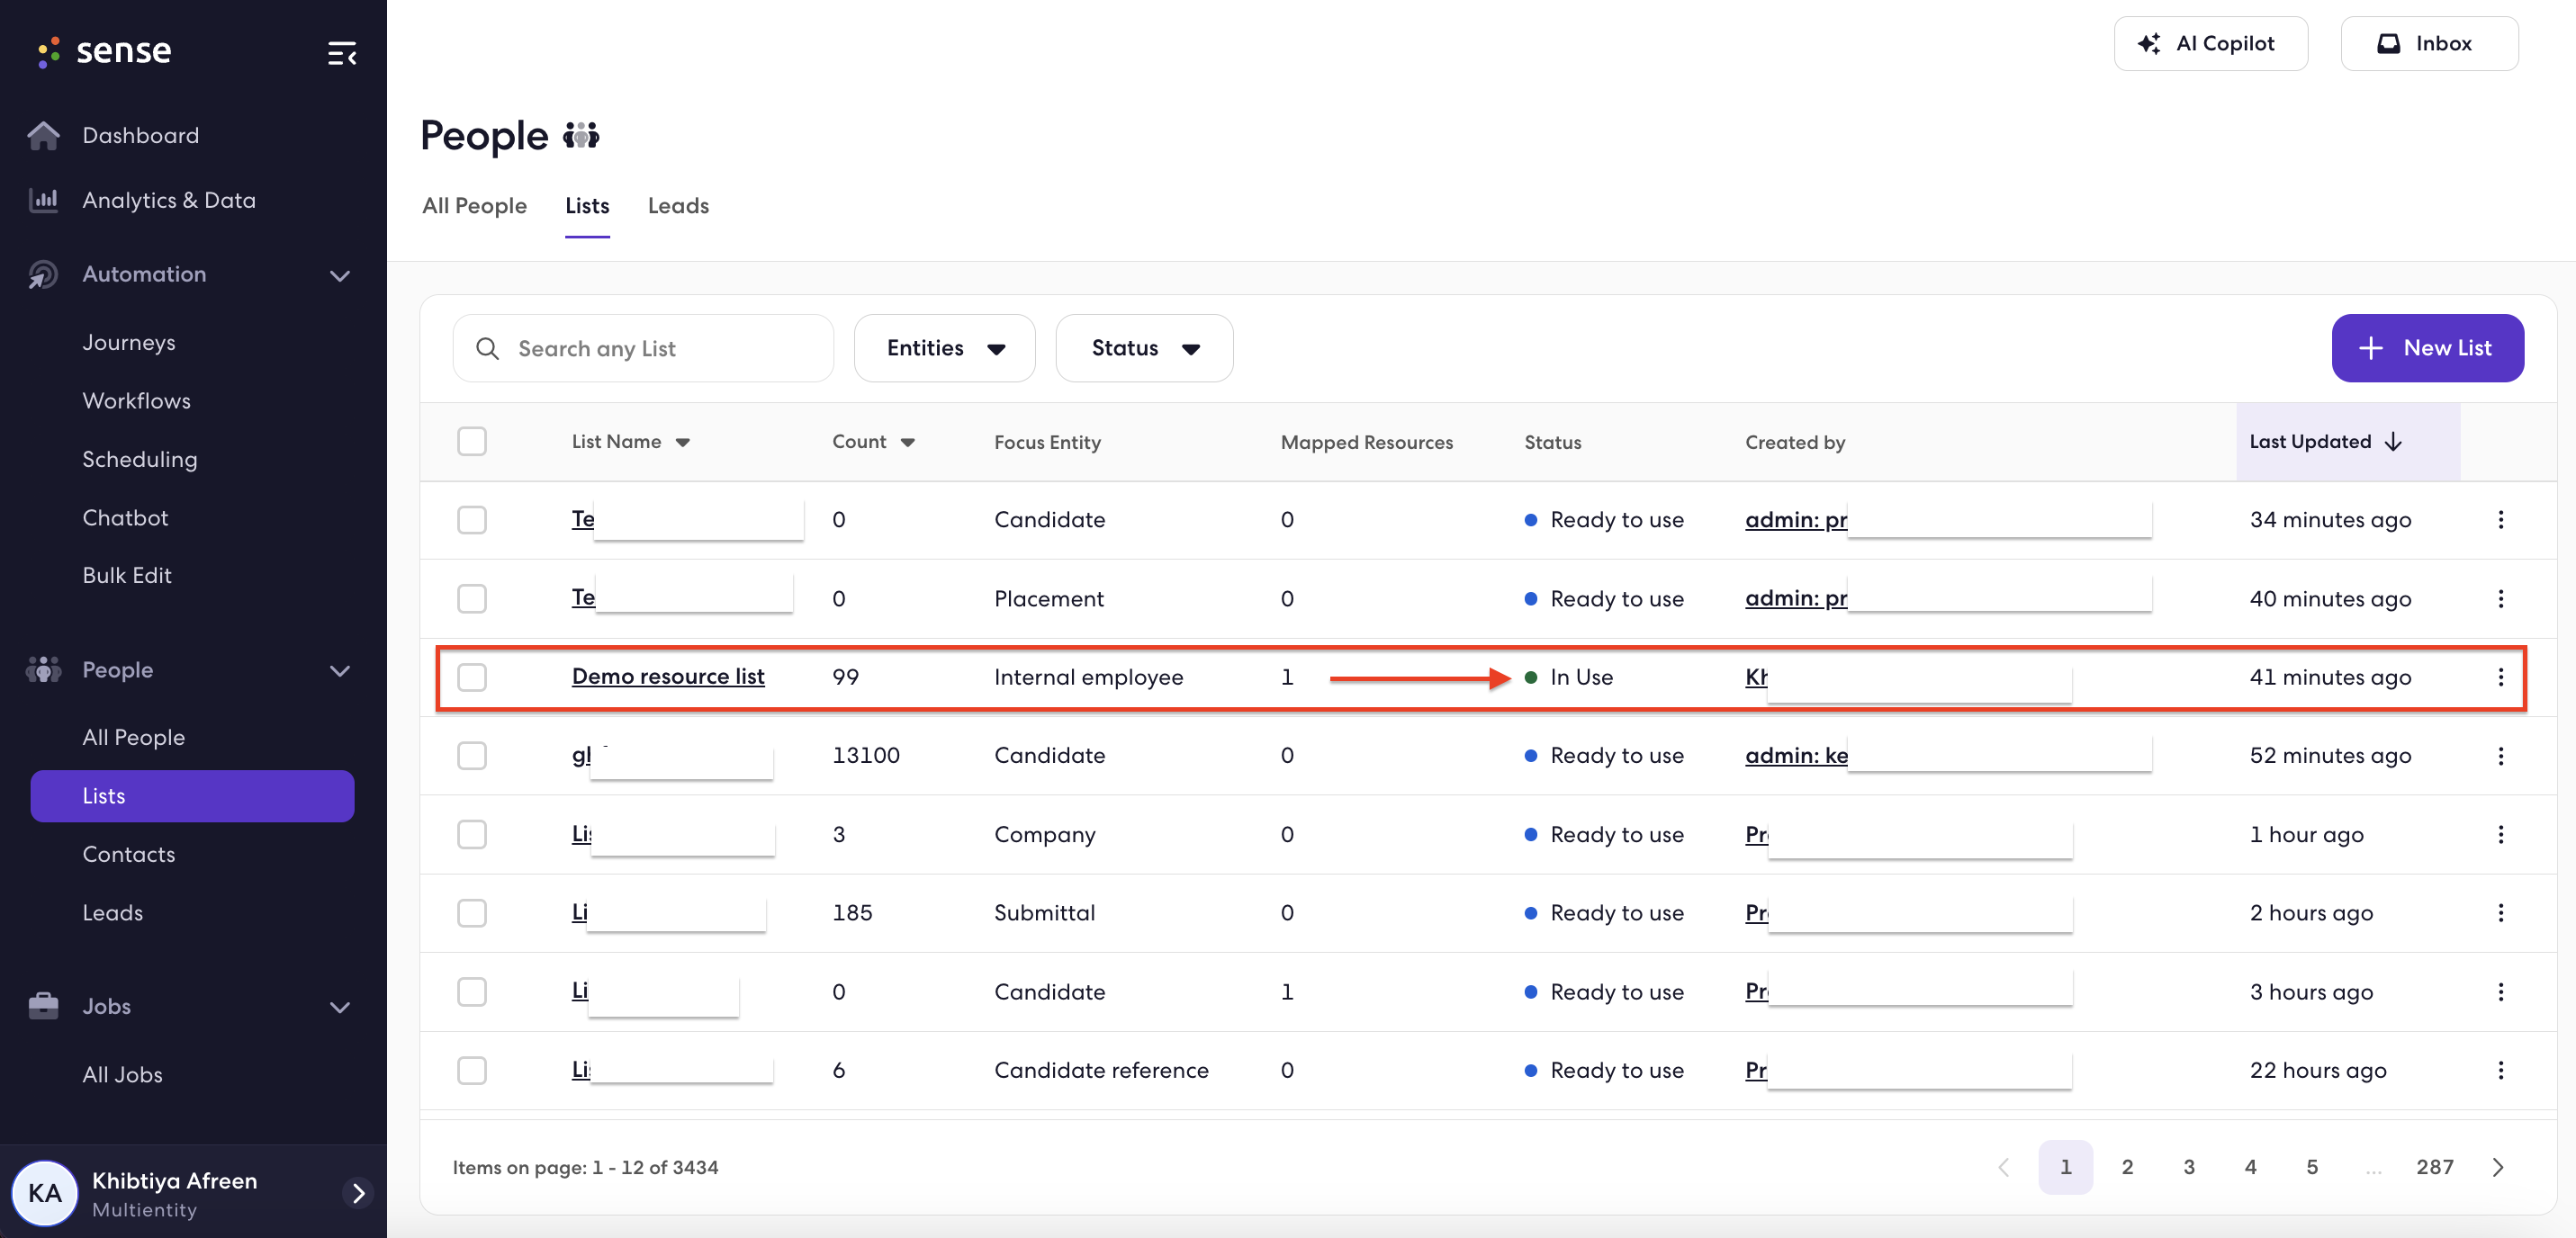Click the Search any List field

[643, 348]
